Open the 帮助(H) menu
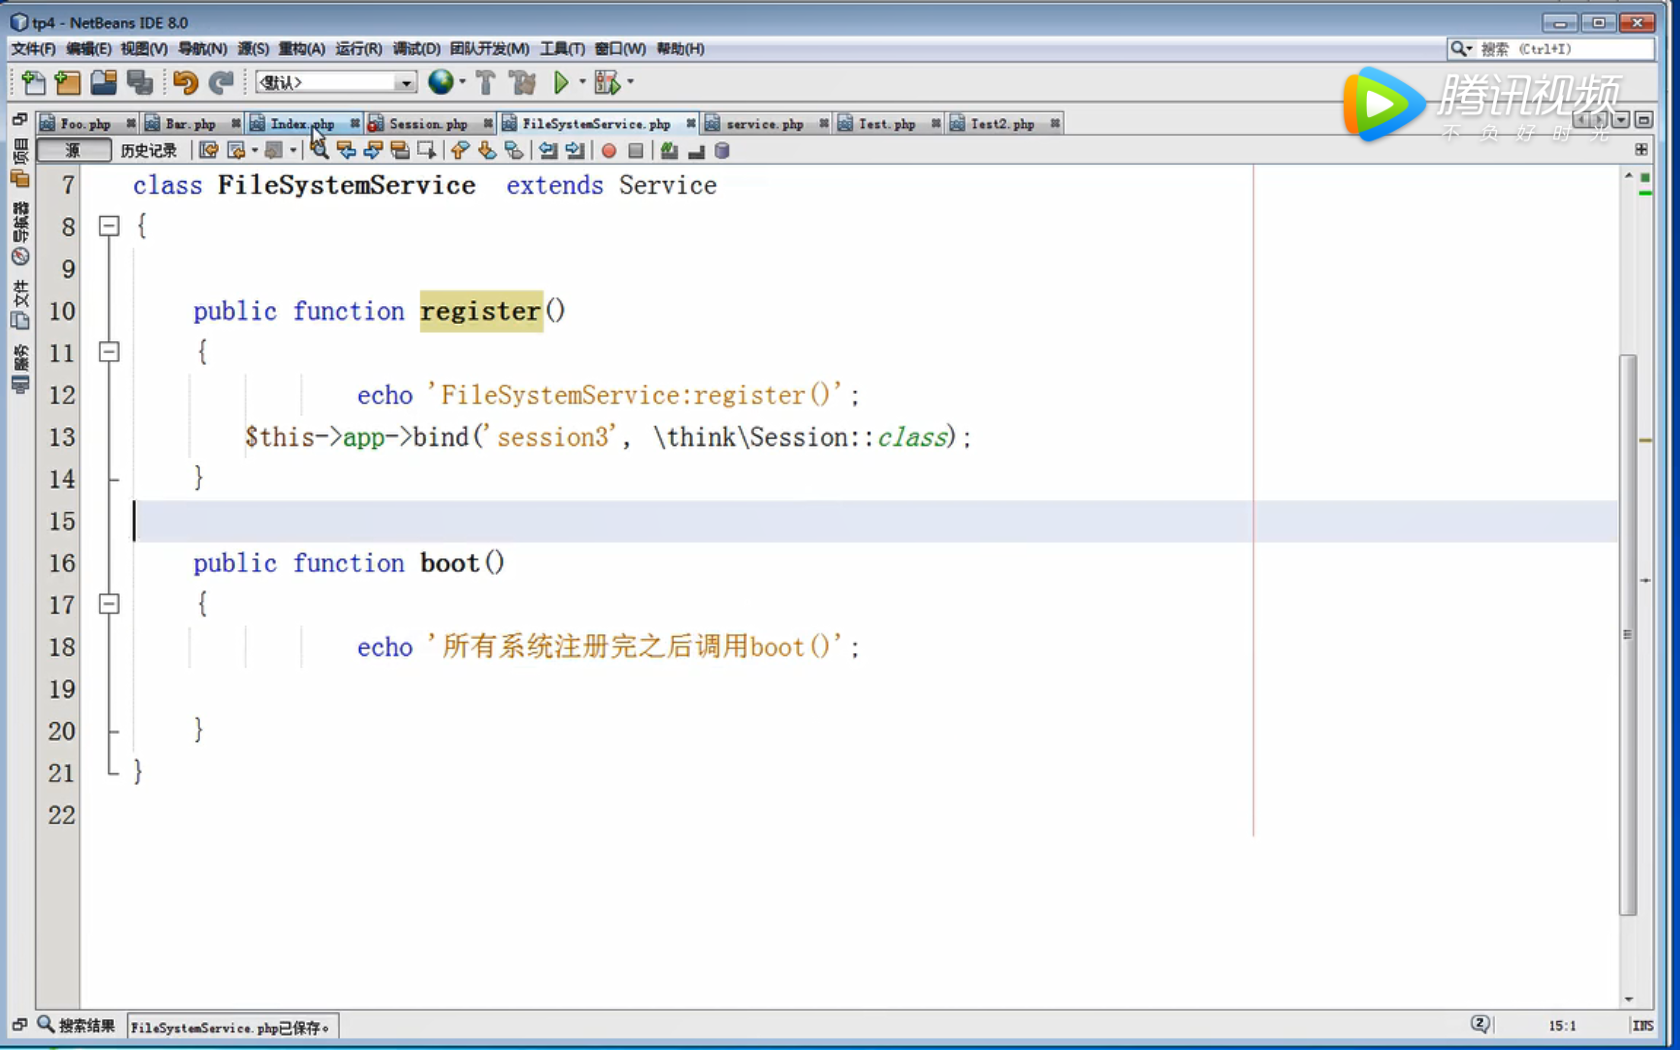This screenshot has height=1050, width=1680. (680, 48)
